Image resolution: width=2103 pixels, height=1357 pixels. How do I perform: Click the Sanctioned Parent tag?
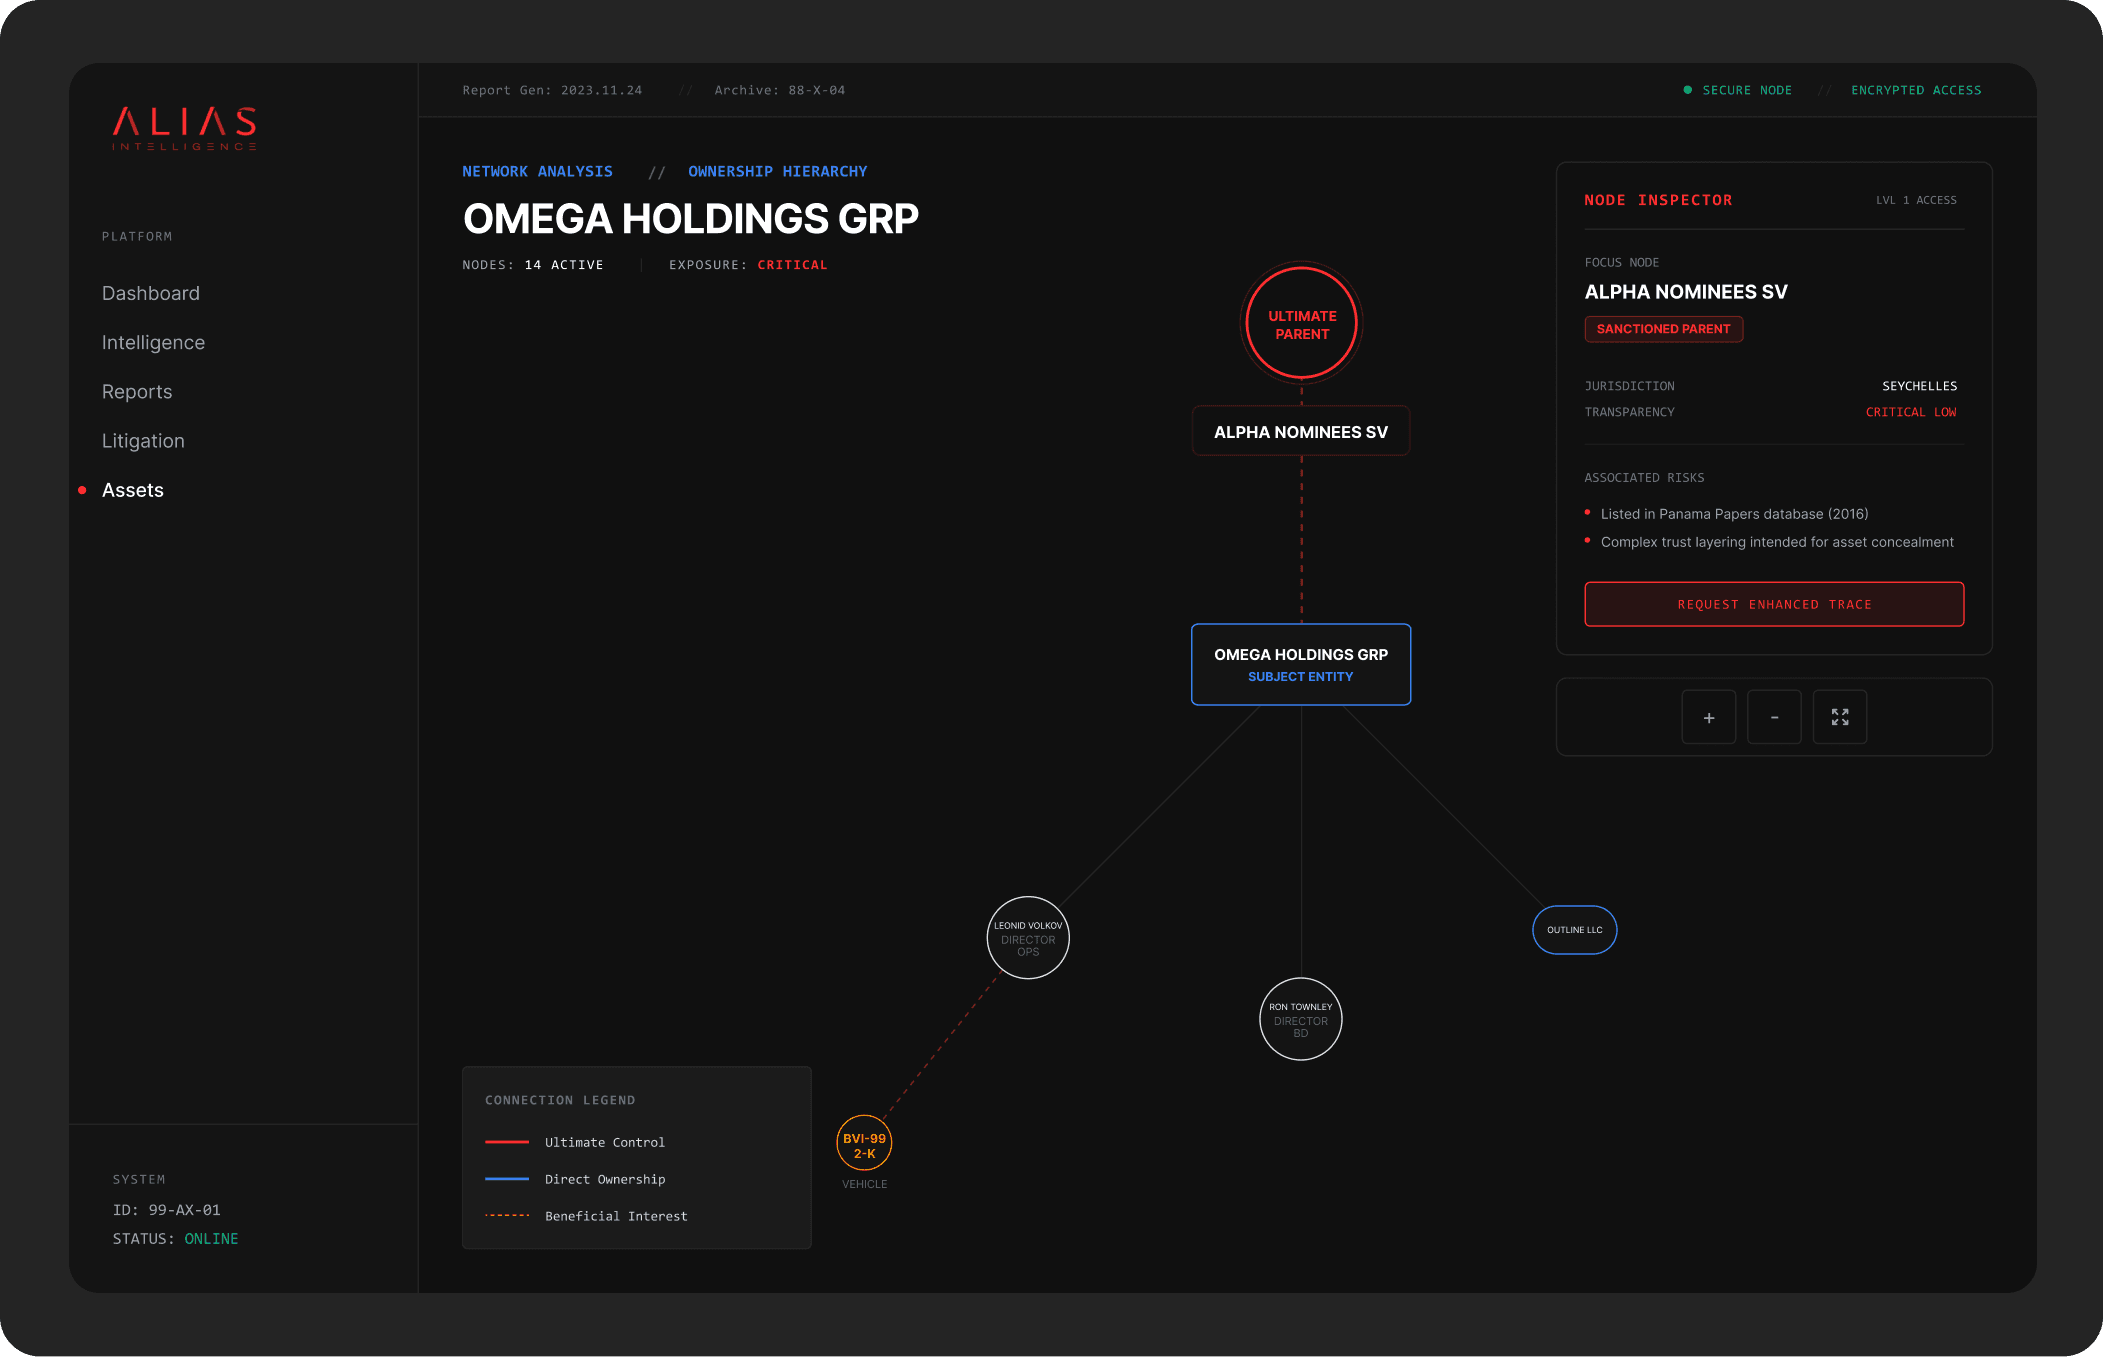1663,329
